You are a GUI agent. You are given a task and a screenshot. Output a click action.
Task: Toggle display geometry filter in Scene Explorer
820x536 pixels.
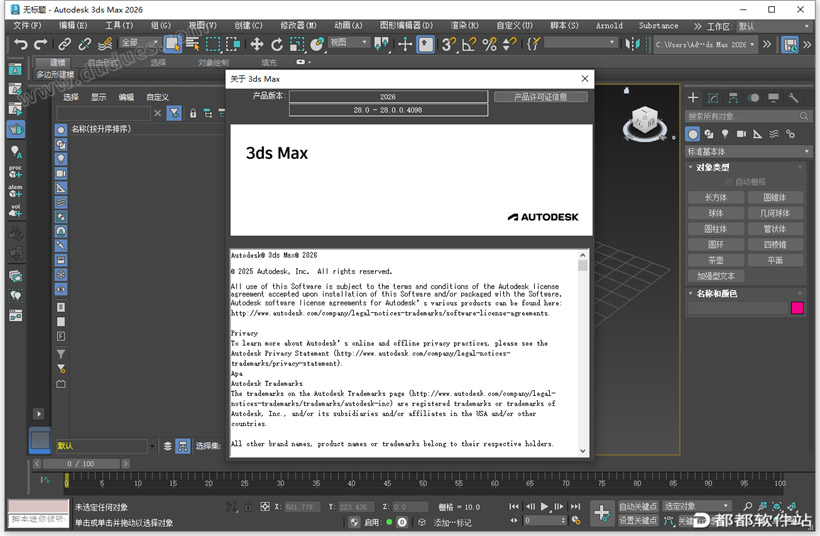[61, 130]
